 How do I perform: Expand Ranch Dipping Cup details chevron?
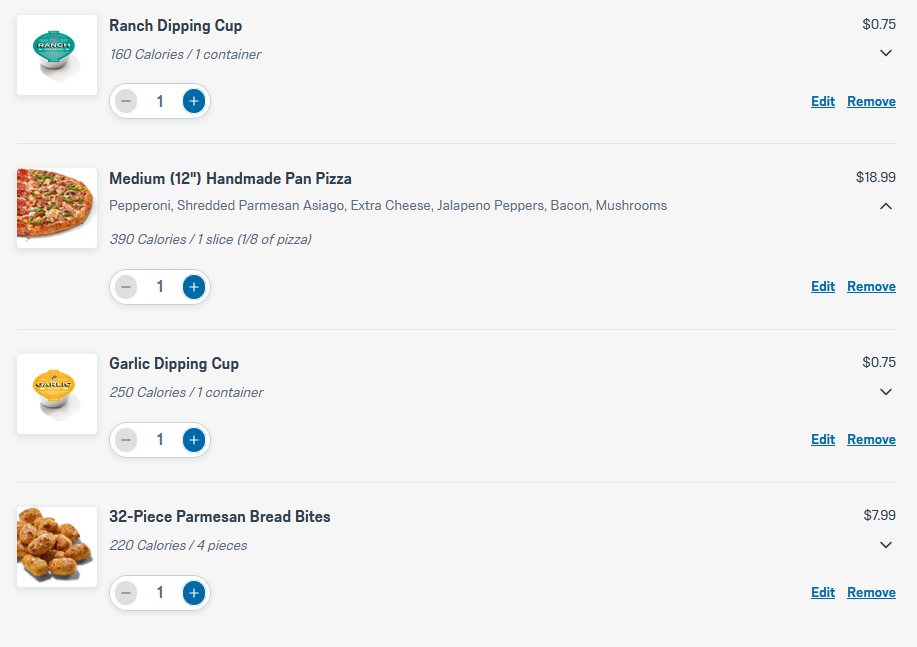click(x=885, y=53)
